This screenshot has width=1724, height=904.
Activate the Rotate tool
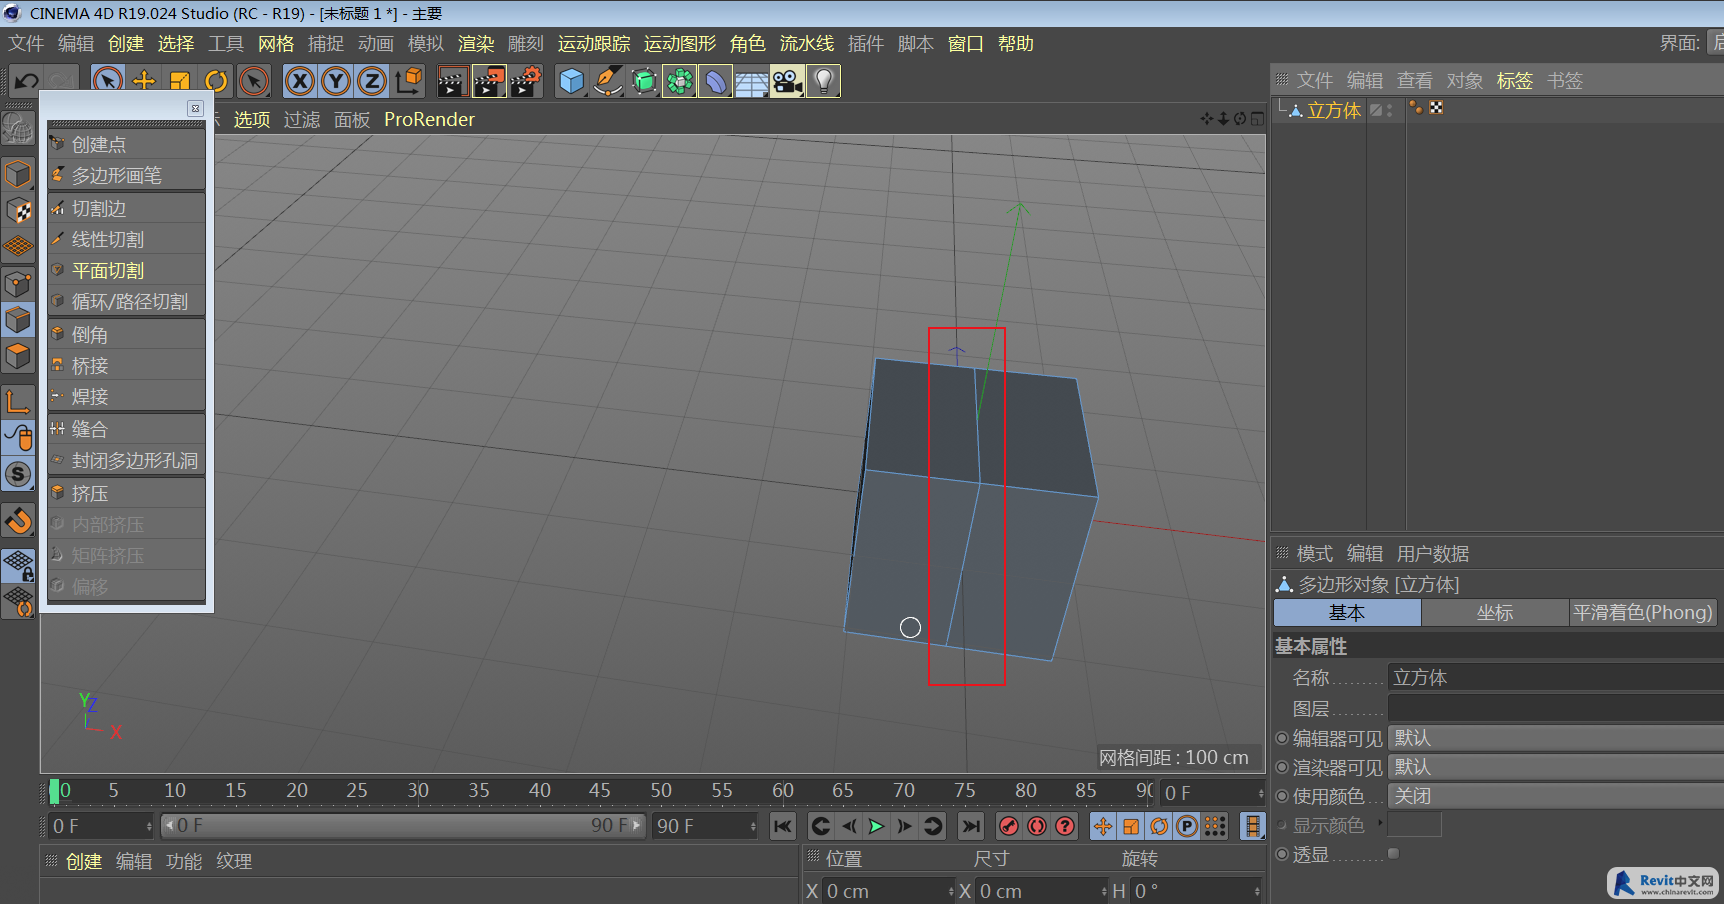216,81
